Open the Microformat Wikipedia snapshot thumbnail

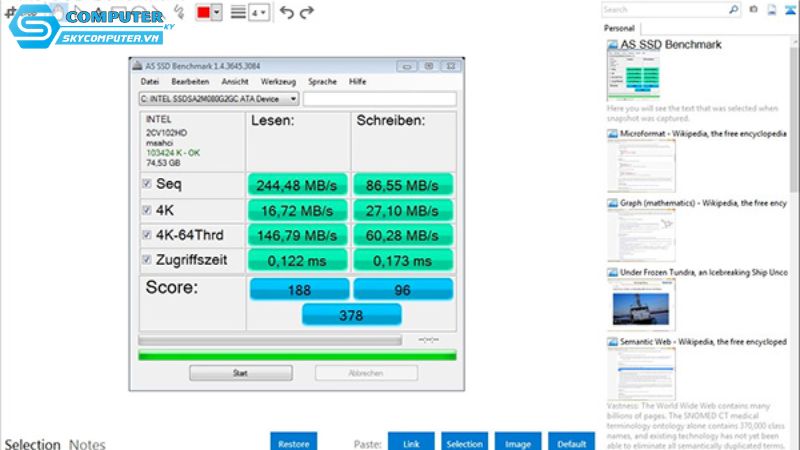point(641,166)
